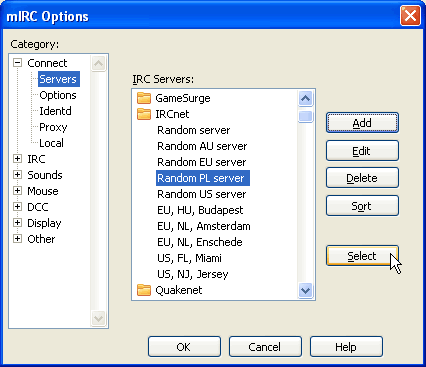The image size is (426, 367).
Task: Select the Display tree label
Action: [44, 223]
